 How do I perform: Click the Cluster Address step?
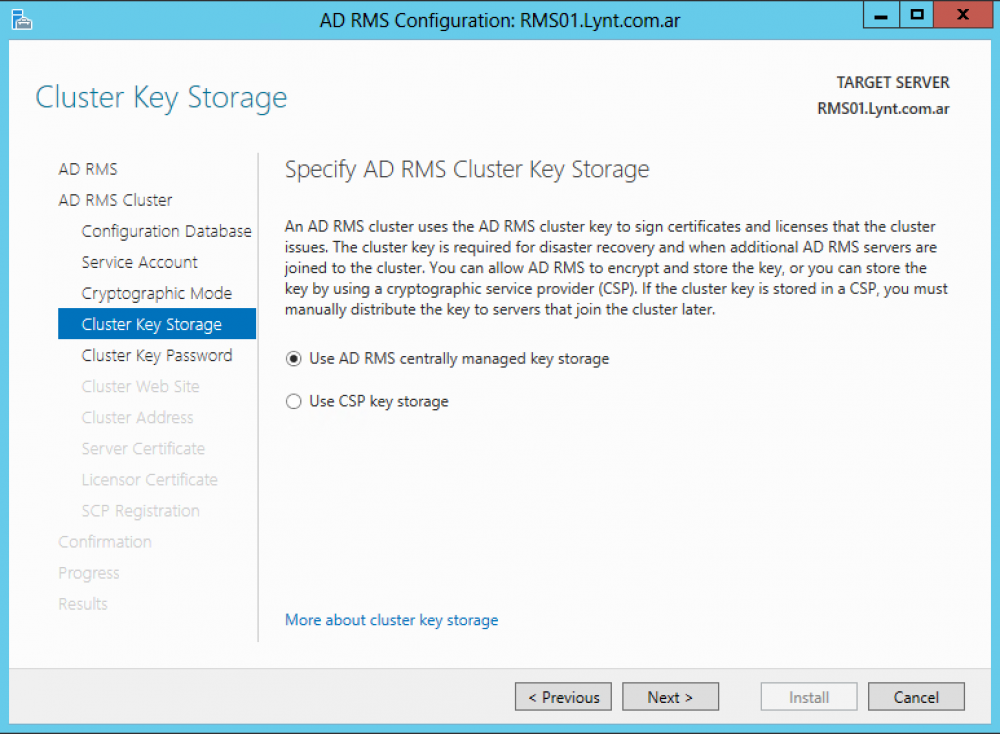point(137,418)
